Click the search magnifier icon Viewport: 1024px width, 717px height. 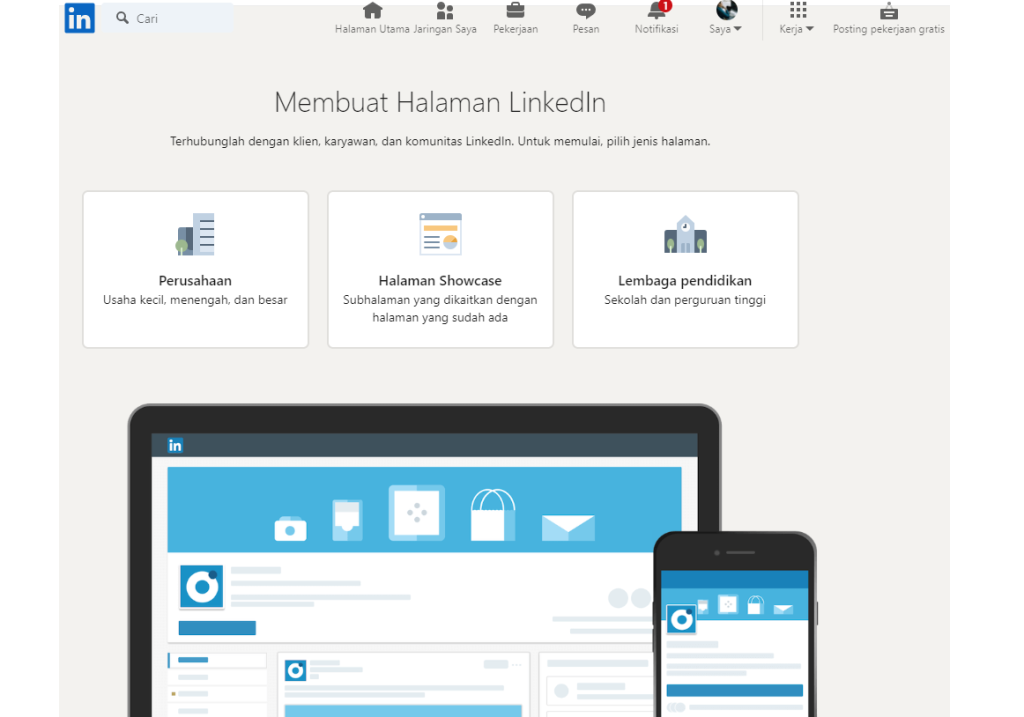pos(122,18)
